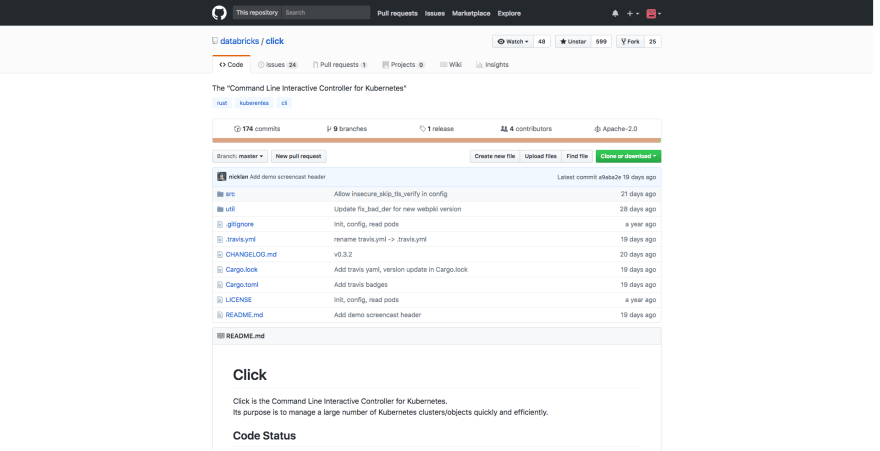880x451 pixels.
Task: Open the click repository name link
Action: coord(274,41)
